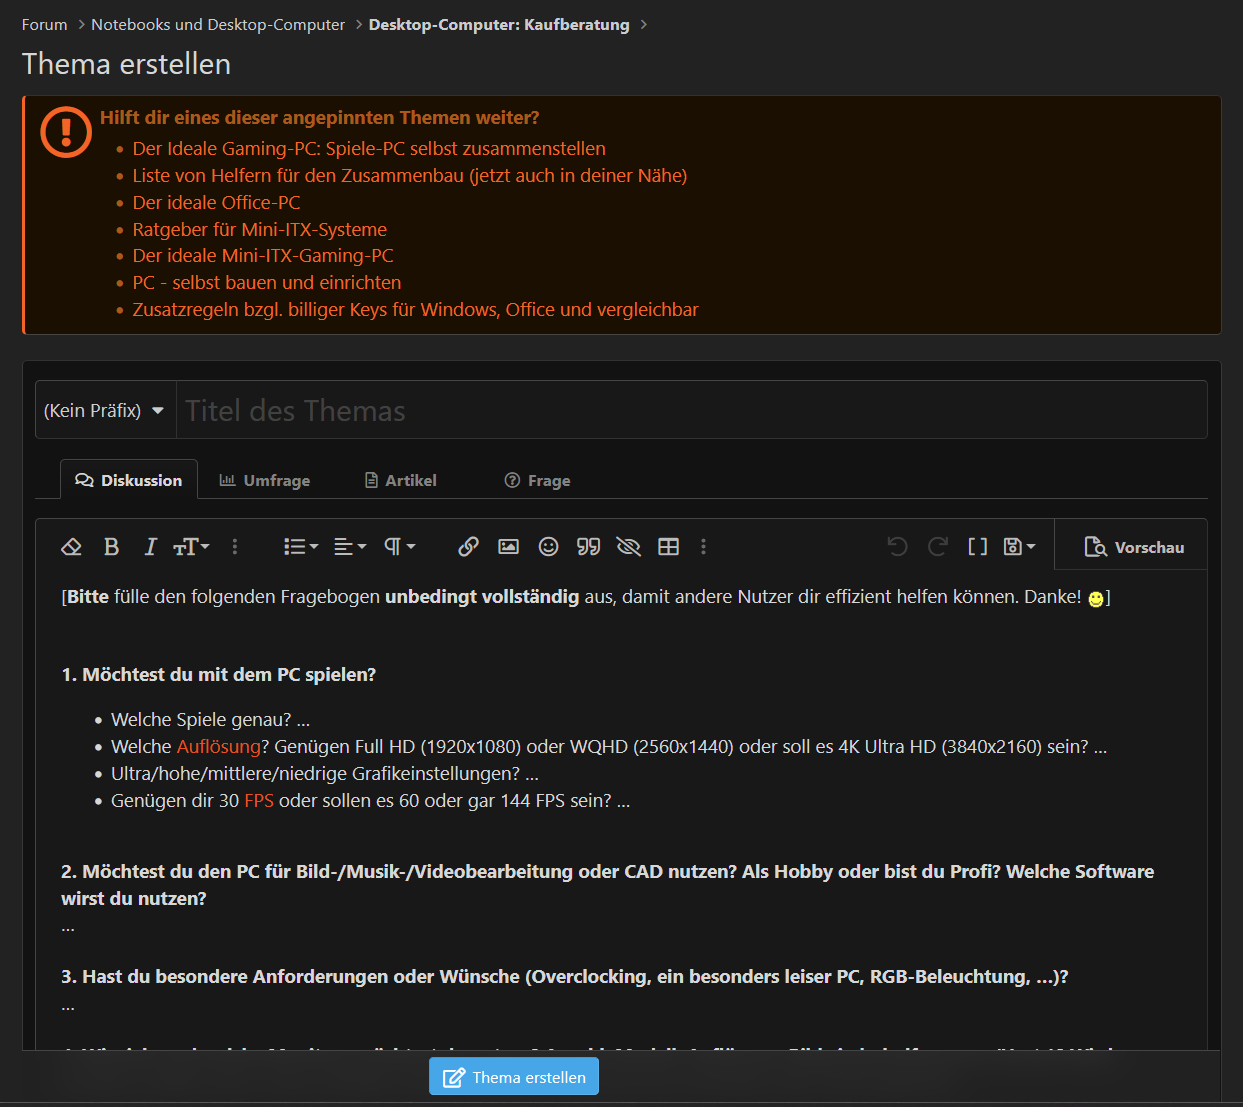Click the Titel des Themas input field
This screenshot has height=1107, width=1243.
(x=692, y=410)
